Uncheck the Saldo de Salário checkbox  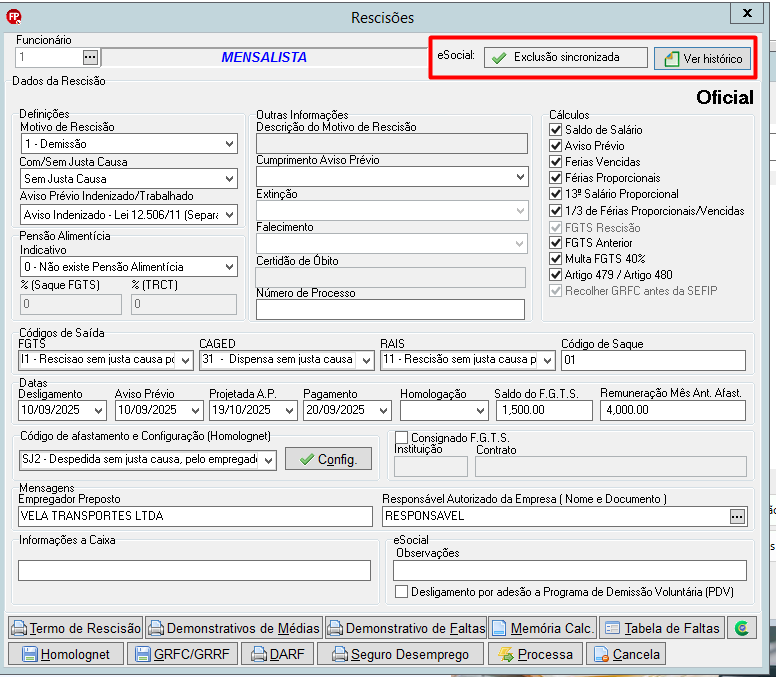[555, 130]
